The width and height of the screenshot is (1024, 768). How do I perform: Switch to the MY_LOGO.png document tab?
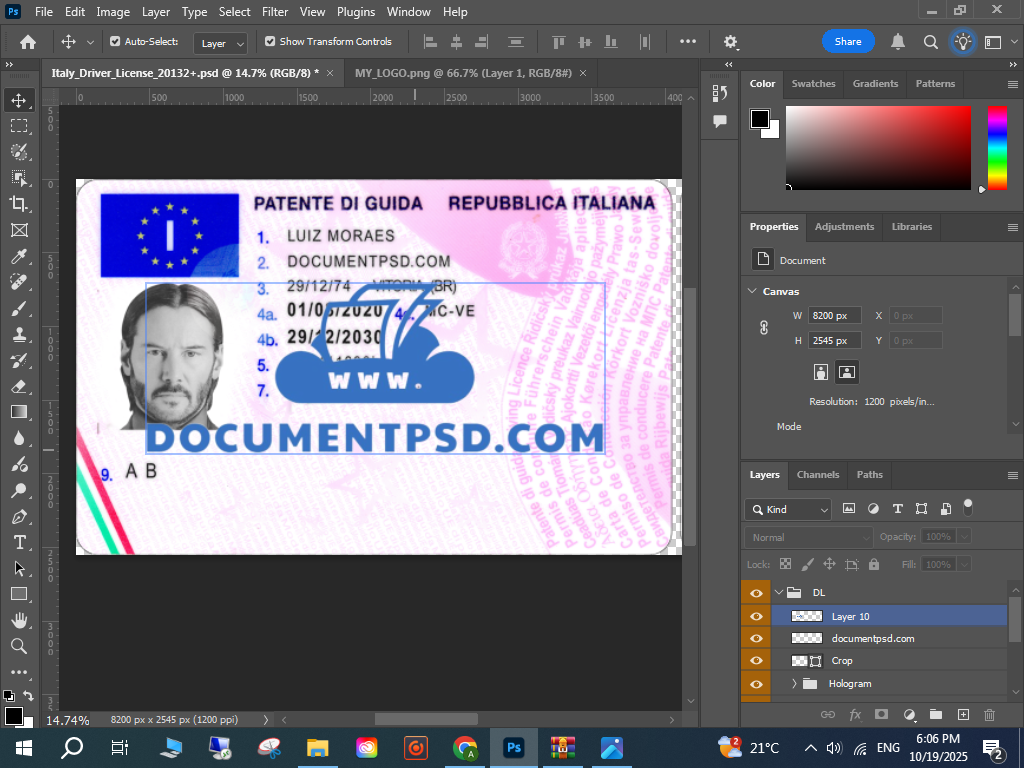coord(462,73)
